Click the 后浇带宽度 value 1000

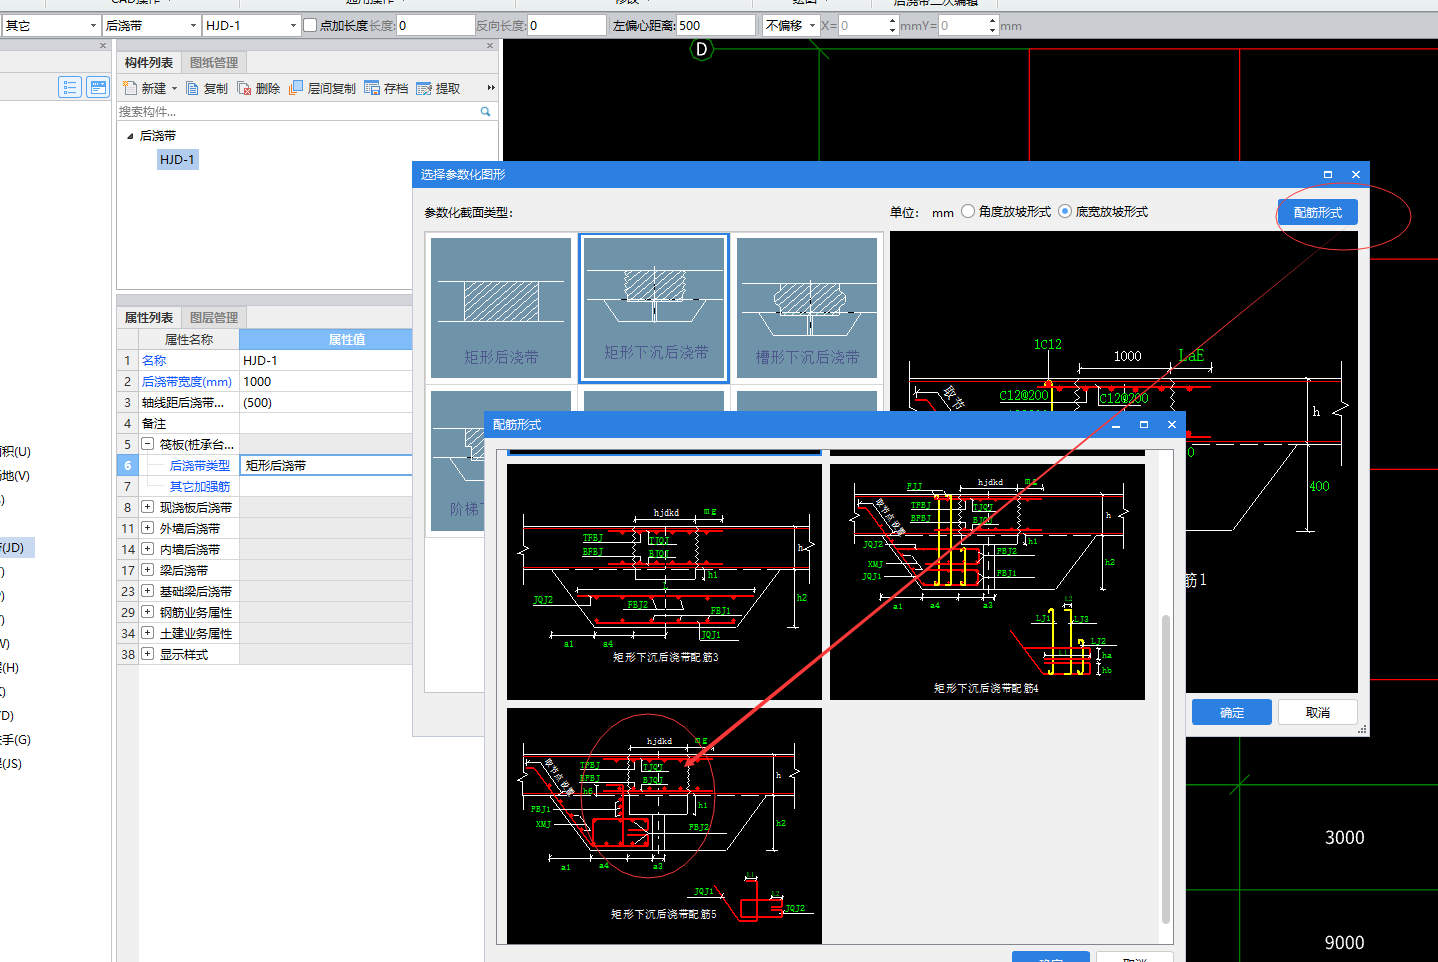(x=326, y=381)
